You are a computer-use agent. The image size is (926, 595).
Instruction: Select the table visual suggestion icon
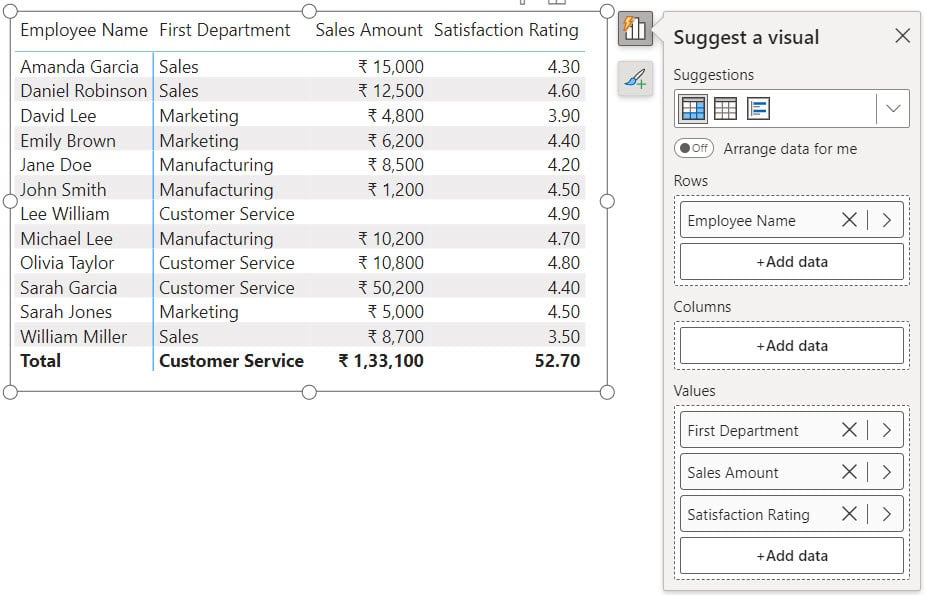coord(725,109)
